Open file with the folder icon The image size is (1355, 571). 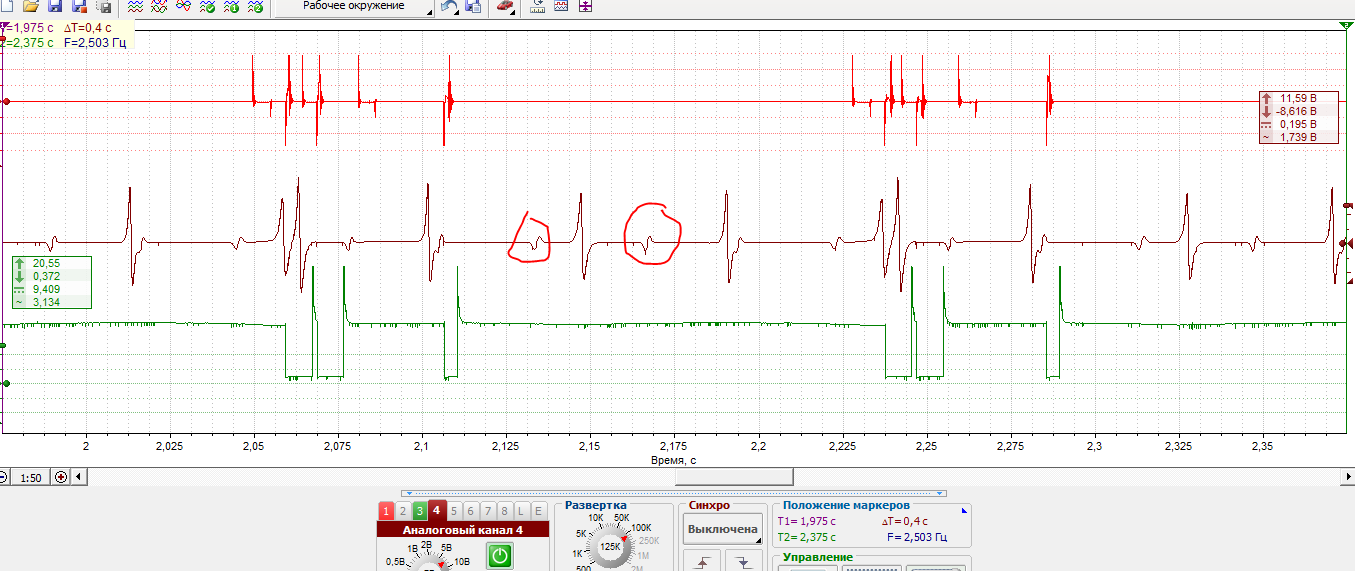30,6
